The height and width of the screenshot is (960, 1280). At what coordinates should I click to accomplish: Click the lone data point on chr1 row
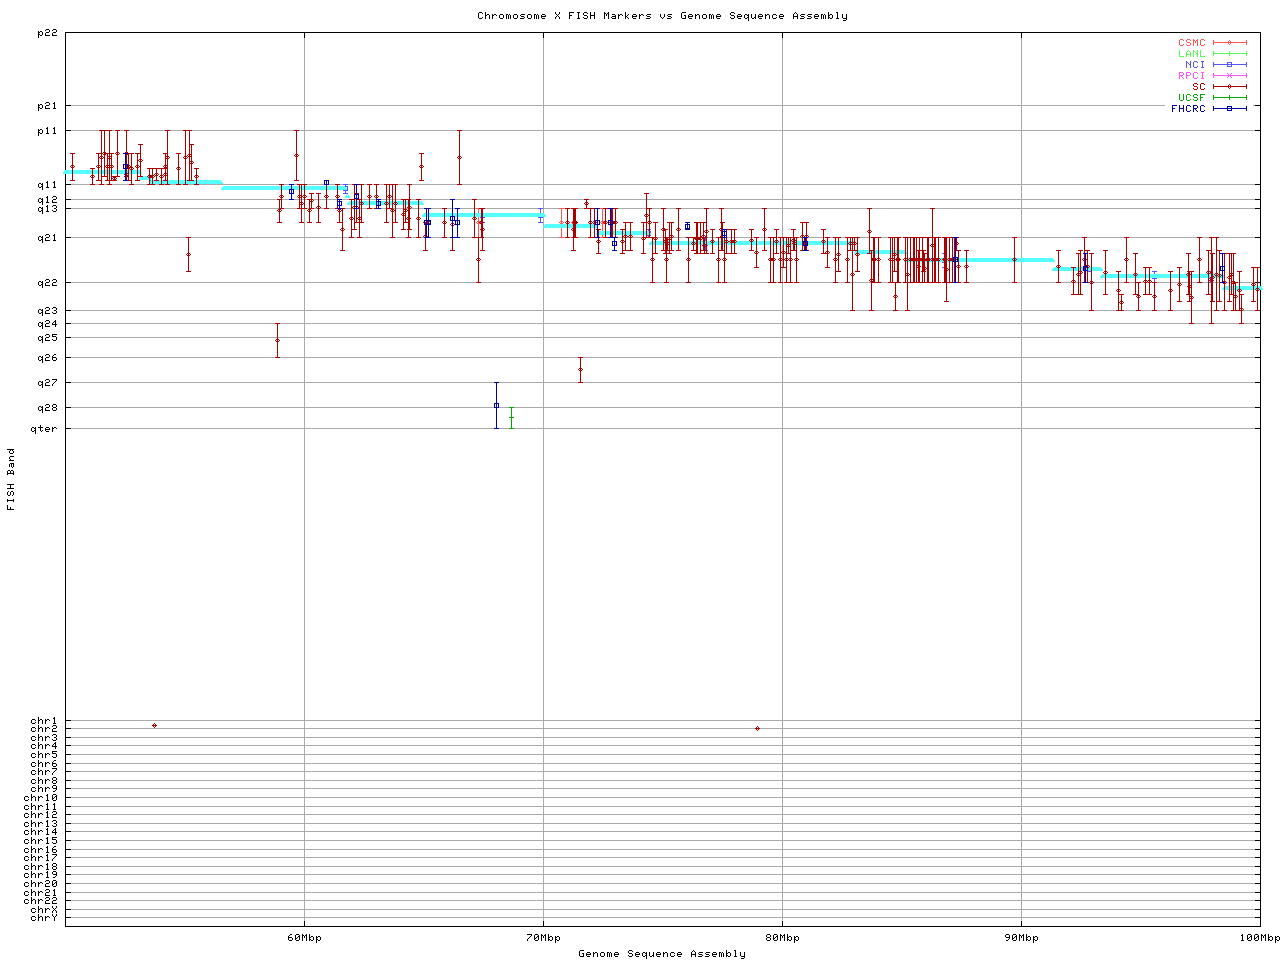tap(154, 725)
